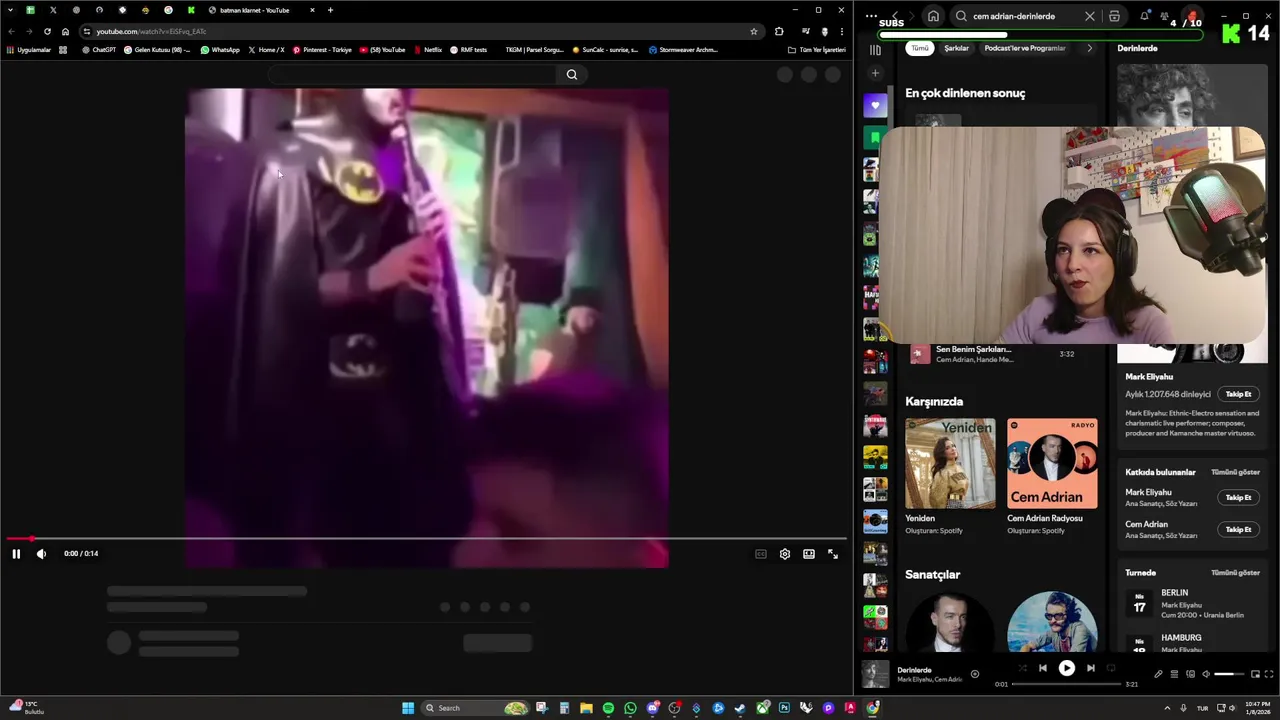Toggle Spotify lyrics microphone icon
The width and height of the screenshot is (1280, 720).
tap(1158, 674)
